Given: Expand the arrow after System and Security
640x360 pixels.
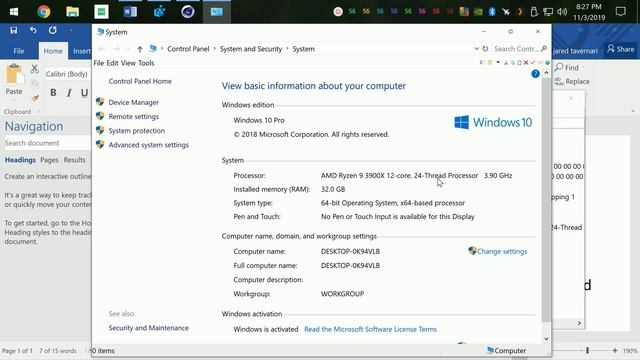Looking at the screenshot, I should tap(287, 49).
